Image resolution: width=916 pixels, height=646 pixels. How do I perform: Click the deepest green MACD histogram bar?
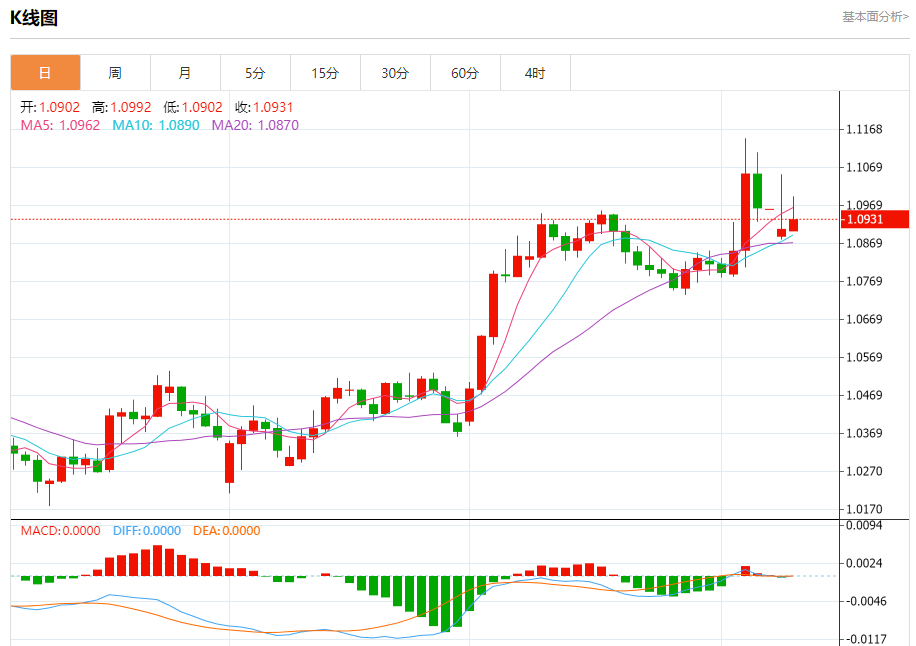point(445,604)
